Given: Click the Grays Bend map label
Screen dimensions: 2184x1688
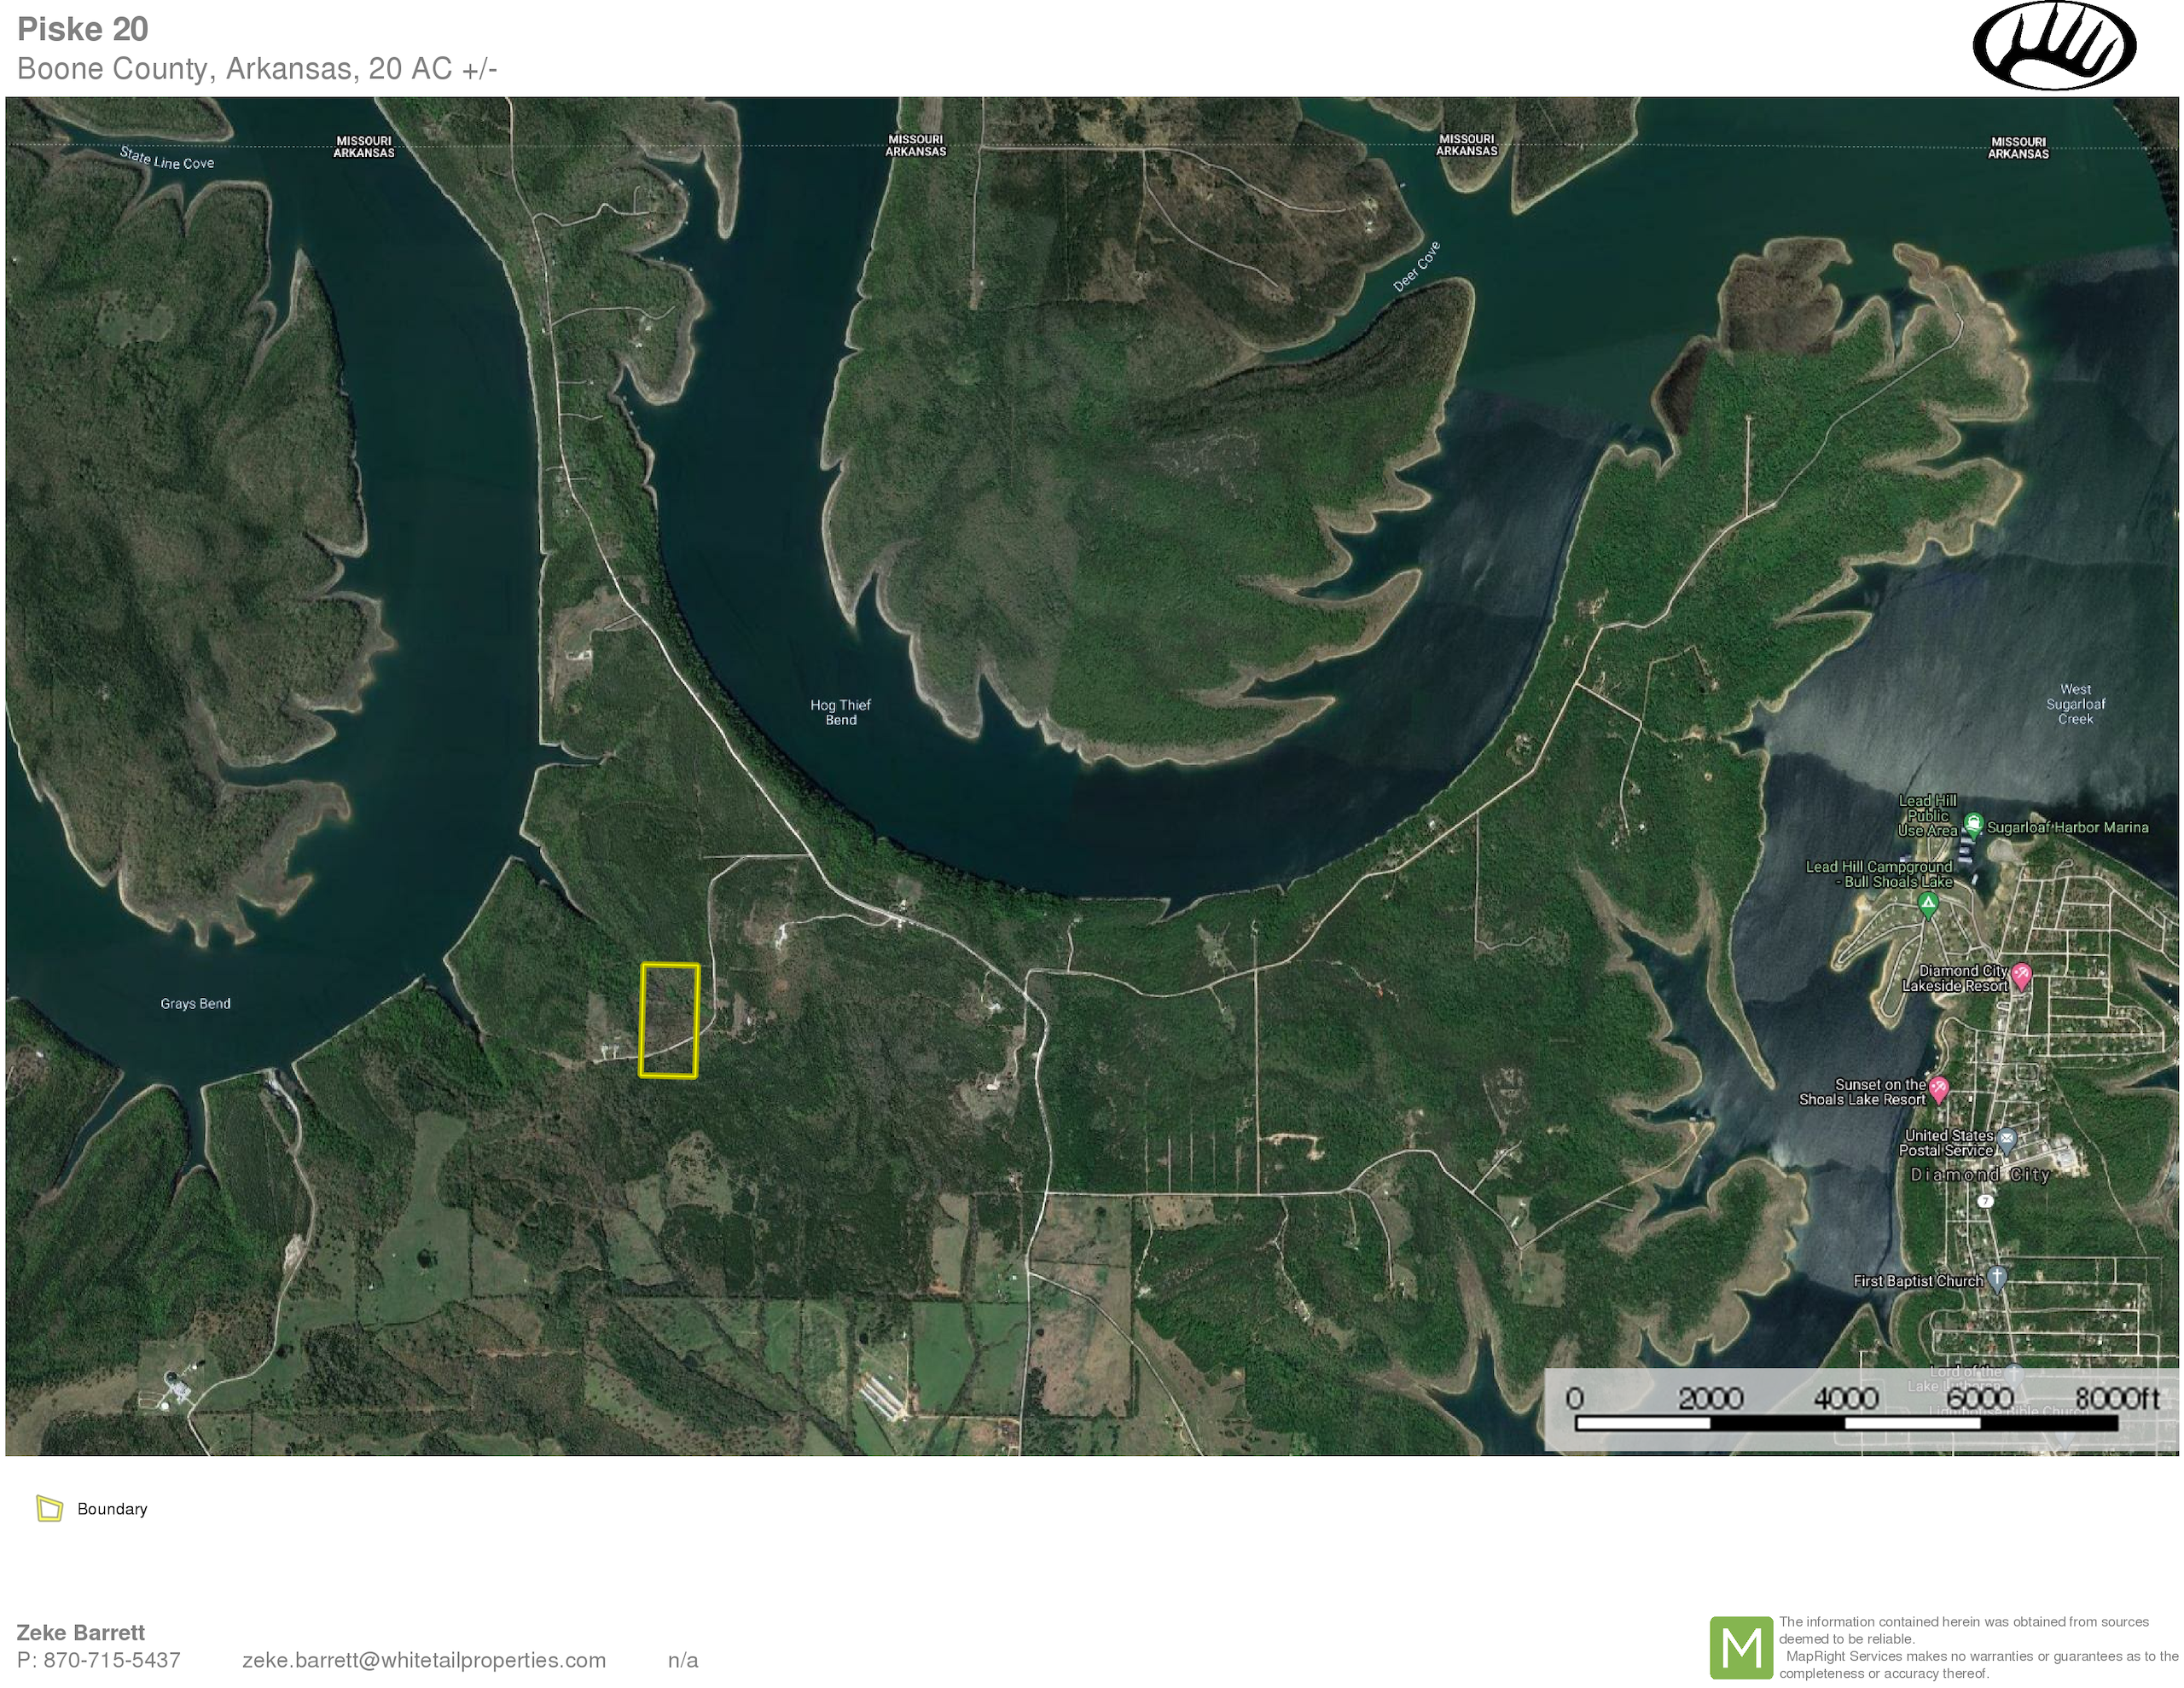Looking at the screenshot, I should coord(195,1003).
